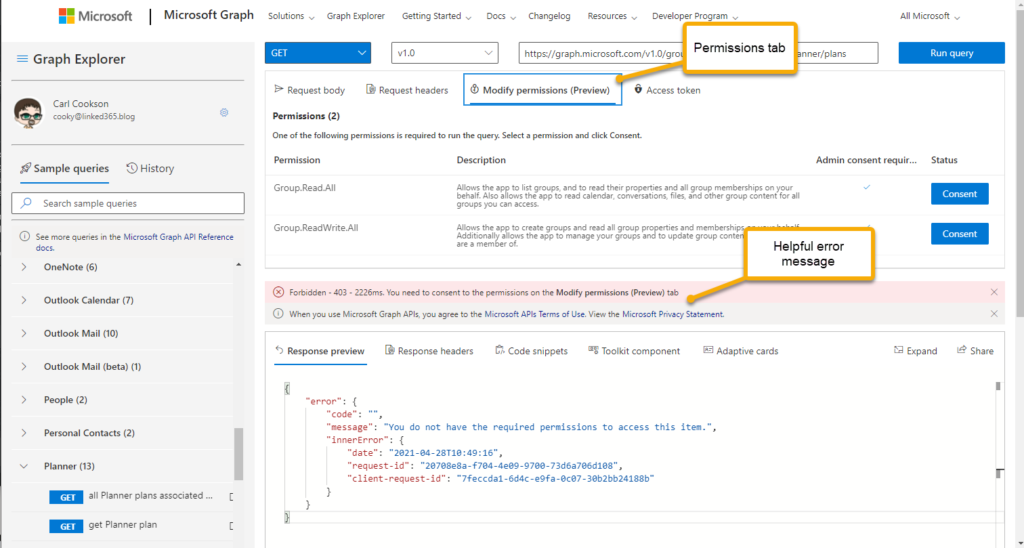Click the Microsoft logo
The height and width of the screenshot is (548, 1024).
tap(95, 16)
